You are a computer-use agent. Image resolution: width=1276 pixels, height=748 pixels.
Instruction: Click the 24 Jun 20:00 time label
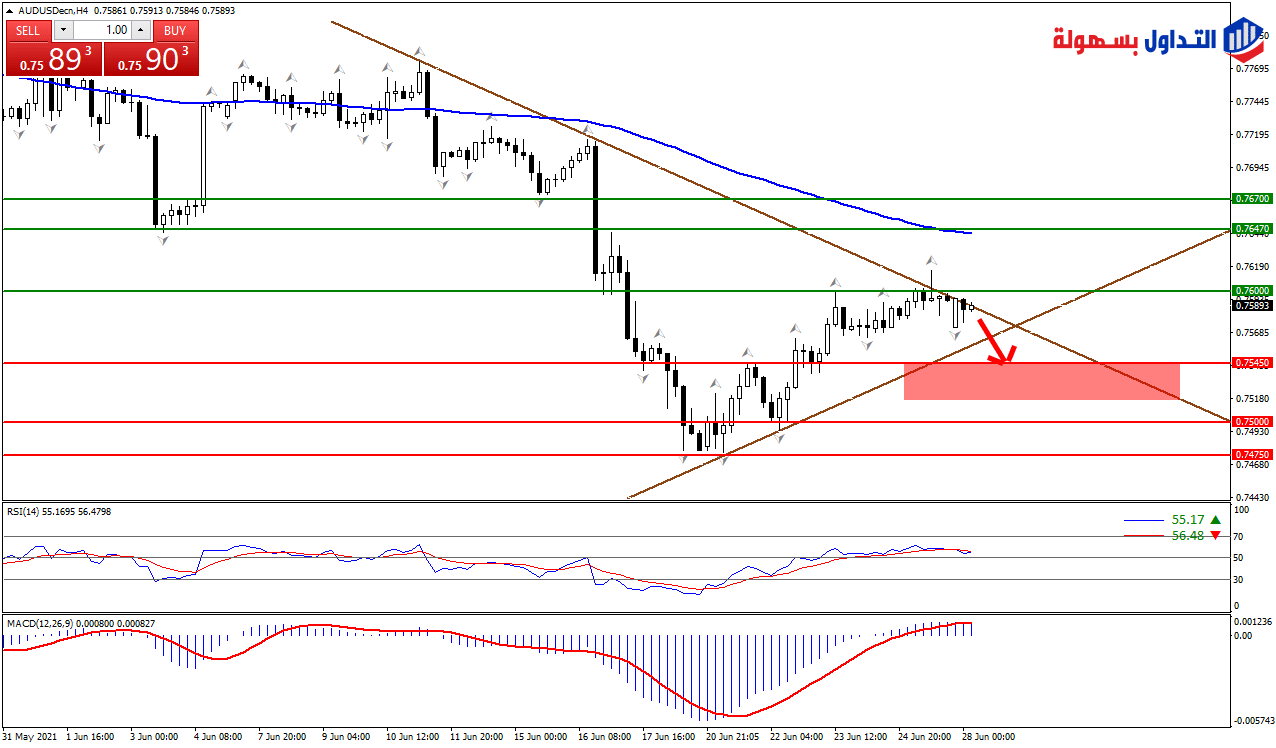point(925,737)
